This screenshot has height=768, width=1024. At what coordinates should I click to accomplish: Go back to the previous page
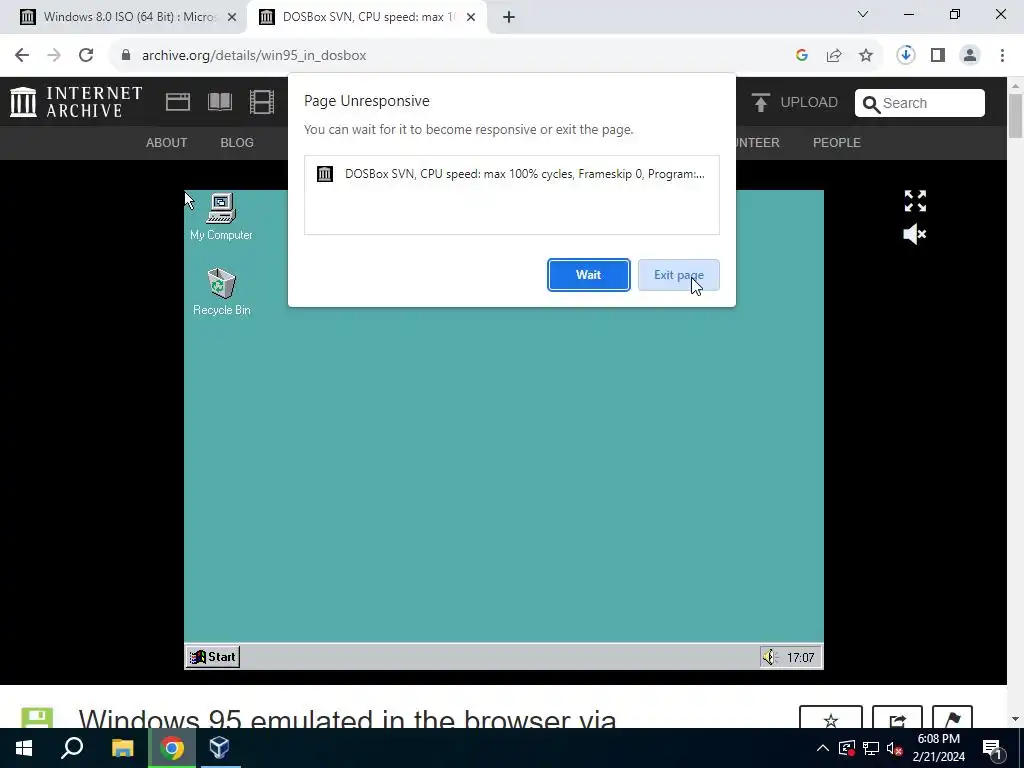22,56
